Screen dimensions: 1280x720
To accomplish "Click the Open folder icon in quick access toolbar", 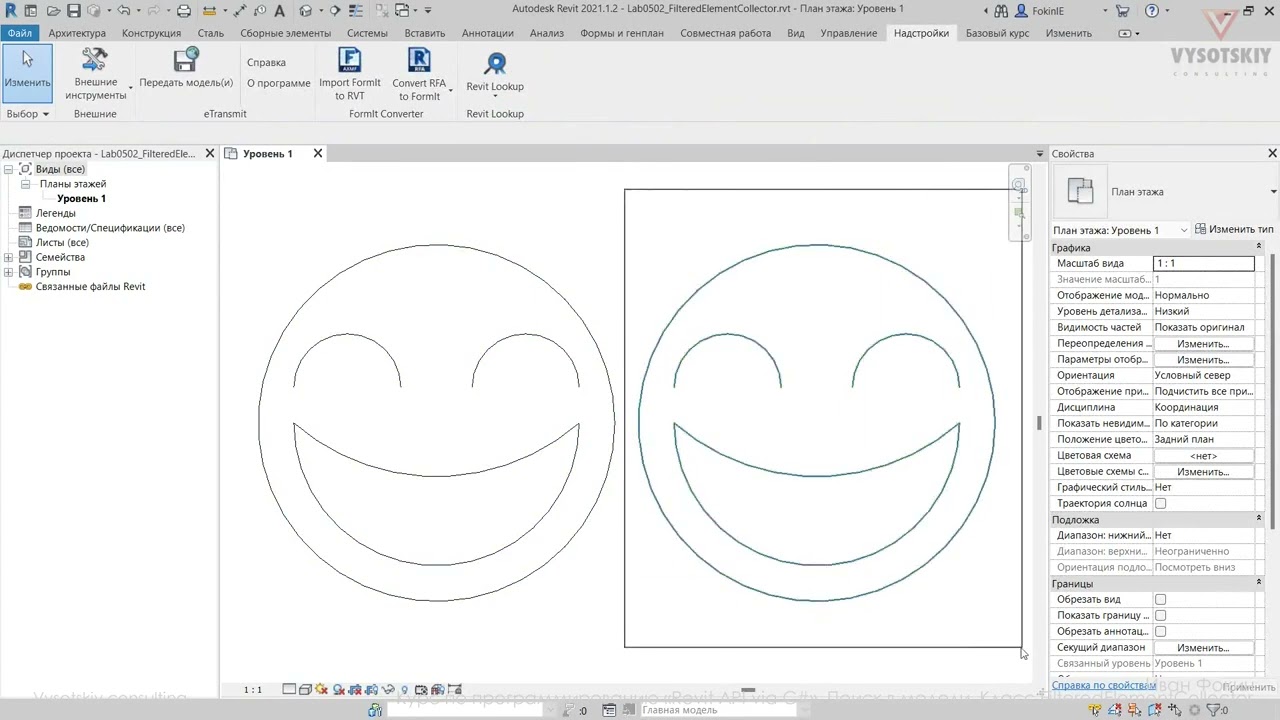I will pyautogui.click(x=53, y=10).
